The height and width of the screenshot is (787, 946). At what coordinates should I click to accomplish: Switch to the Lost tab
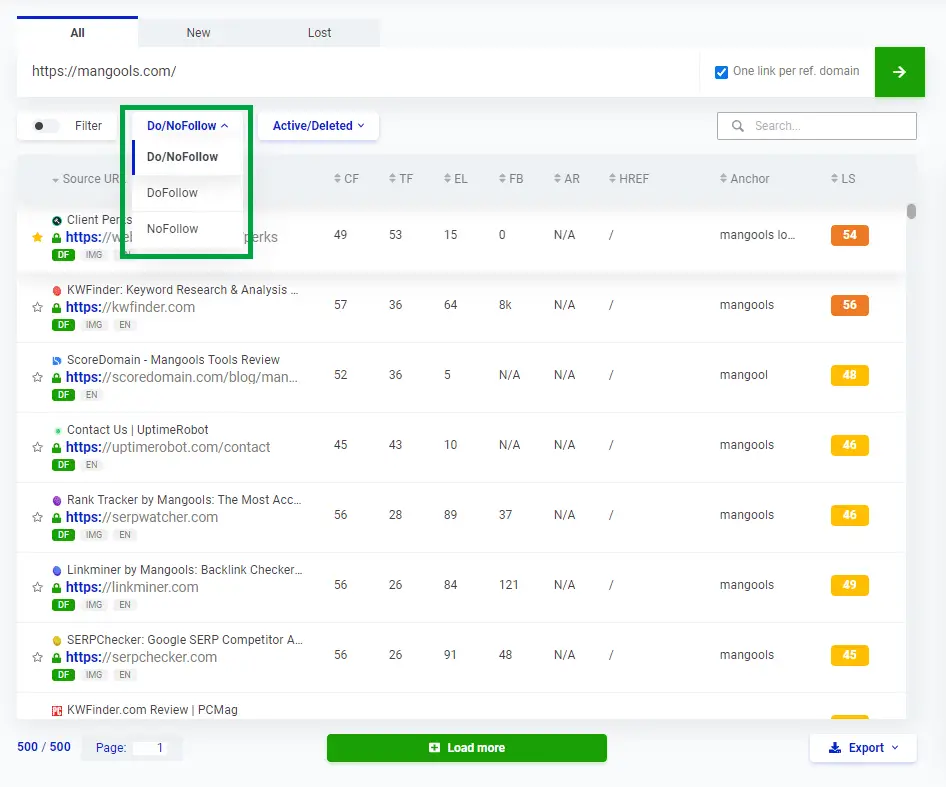tap(319, 33)
